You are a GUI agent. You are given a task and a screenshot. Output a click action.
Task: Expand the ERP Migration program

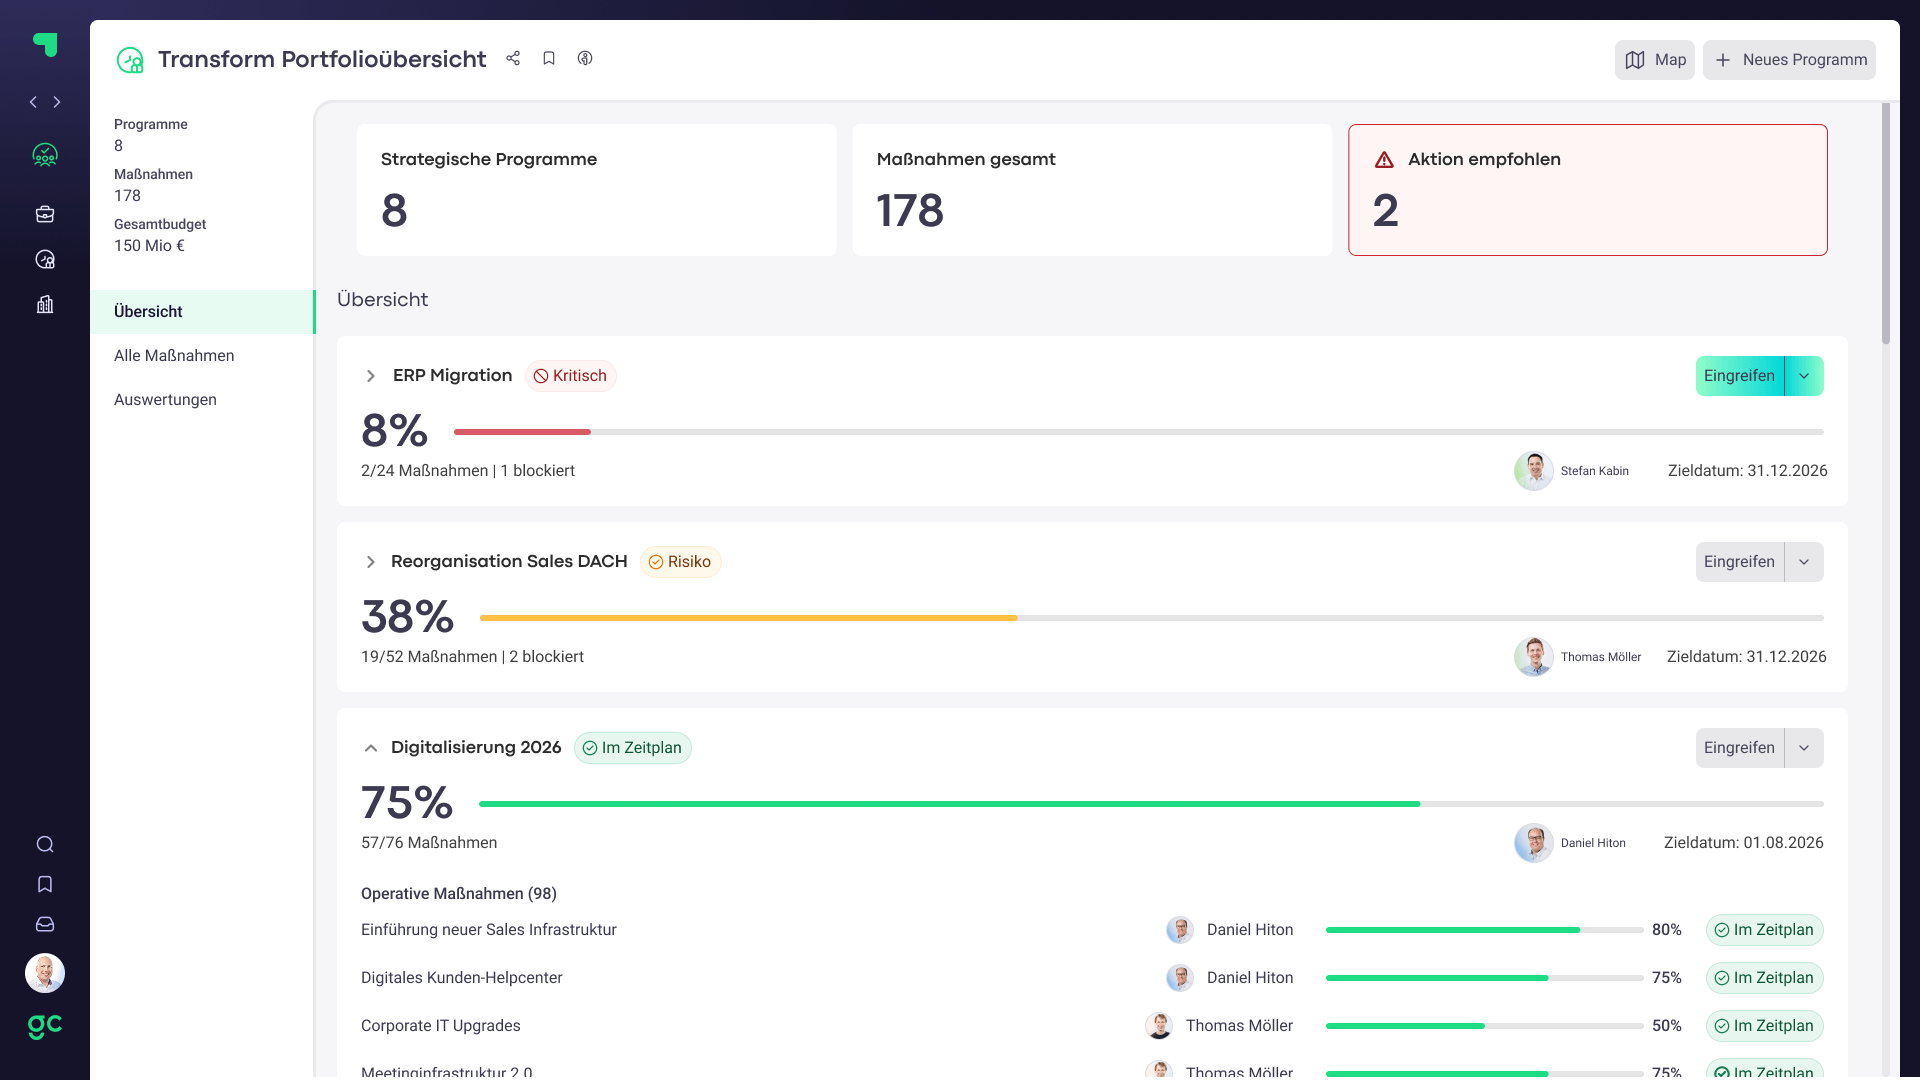pyautogui.click(x=371, y=376)
